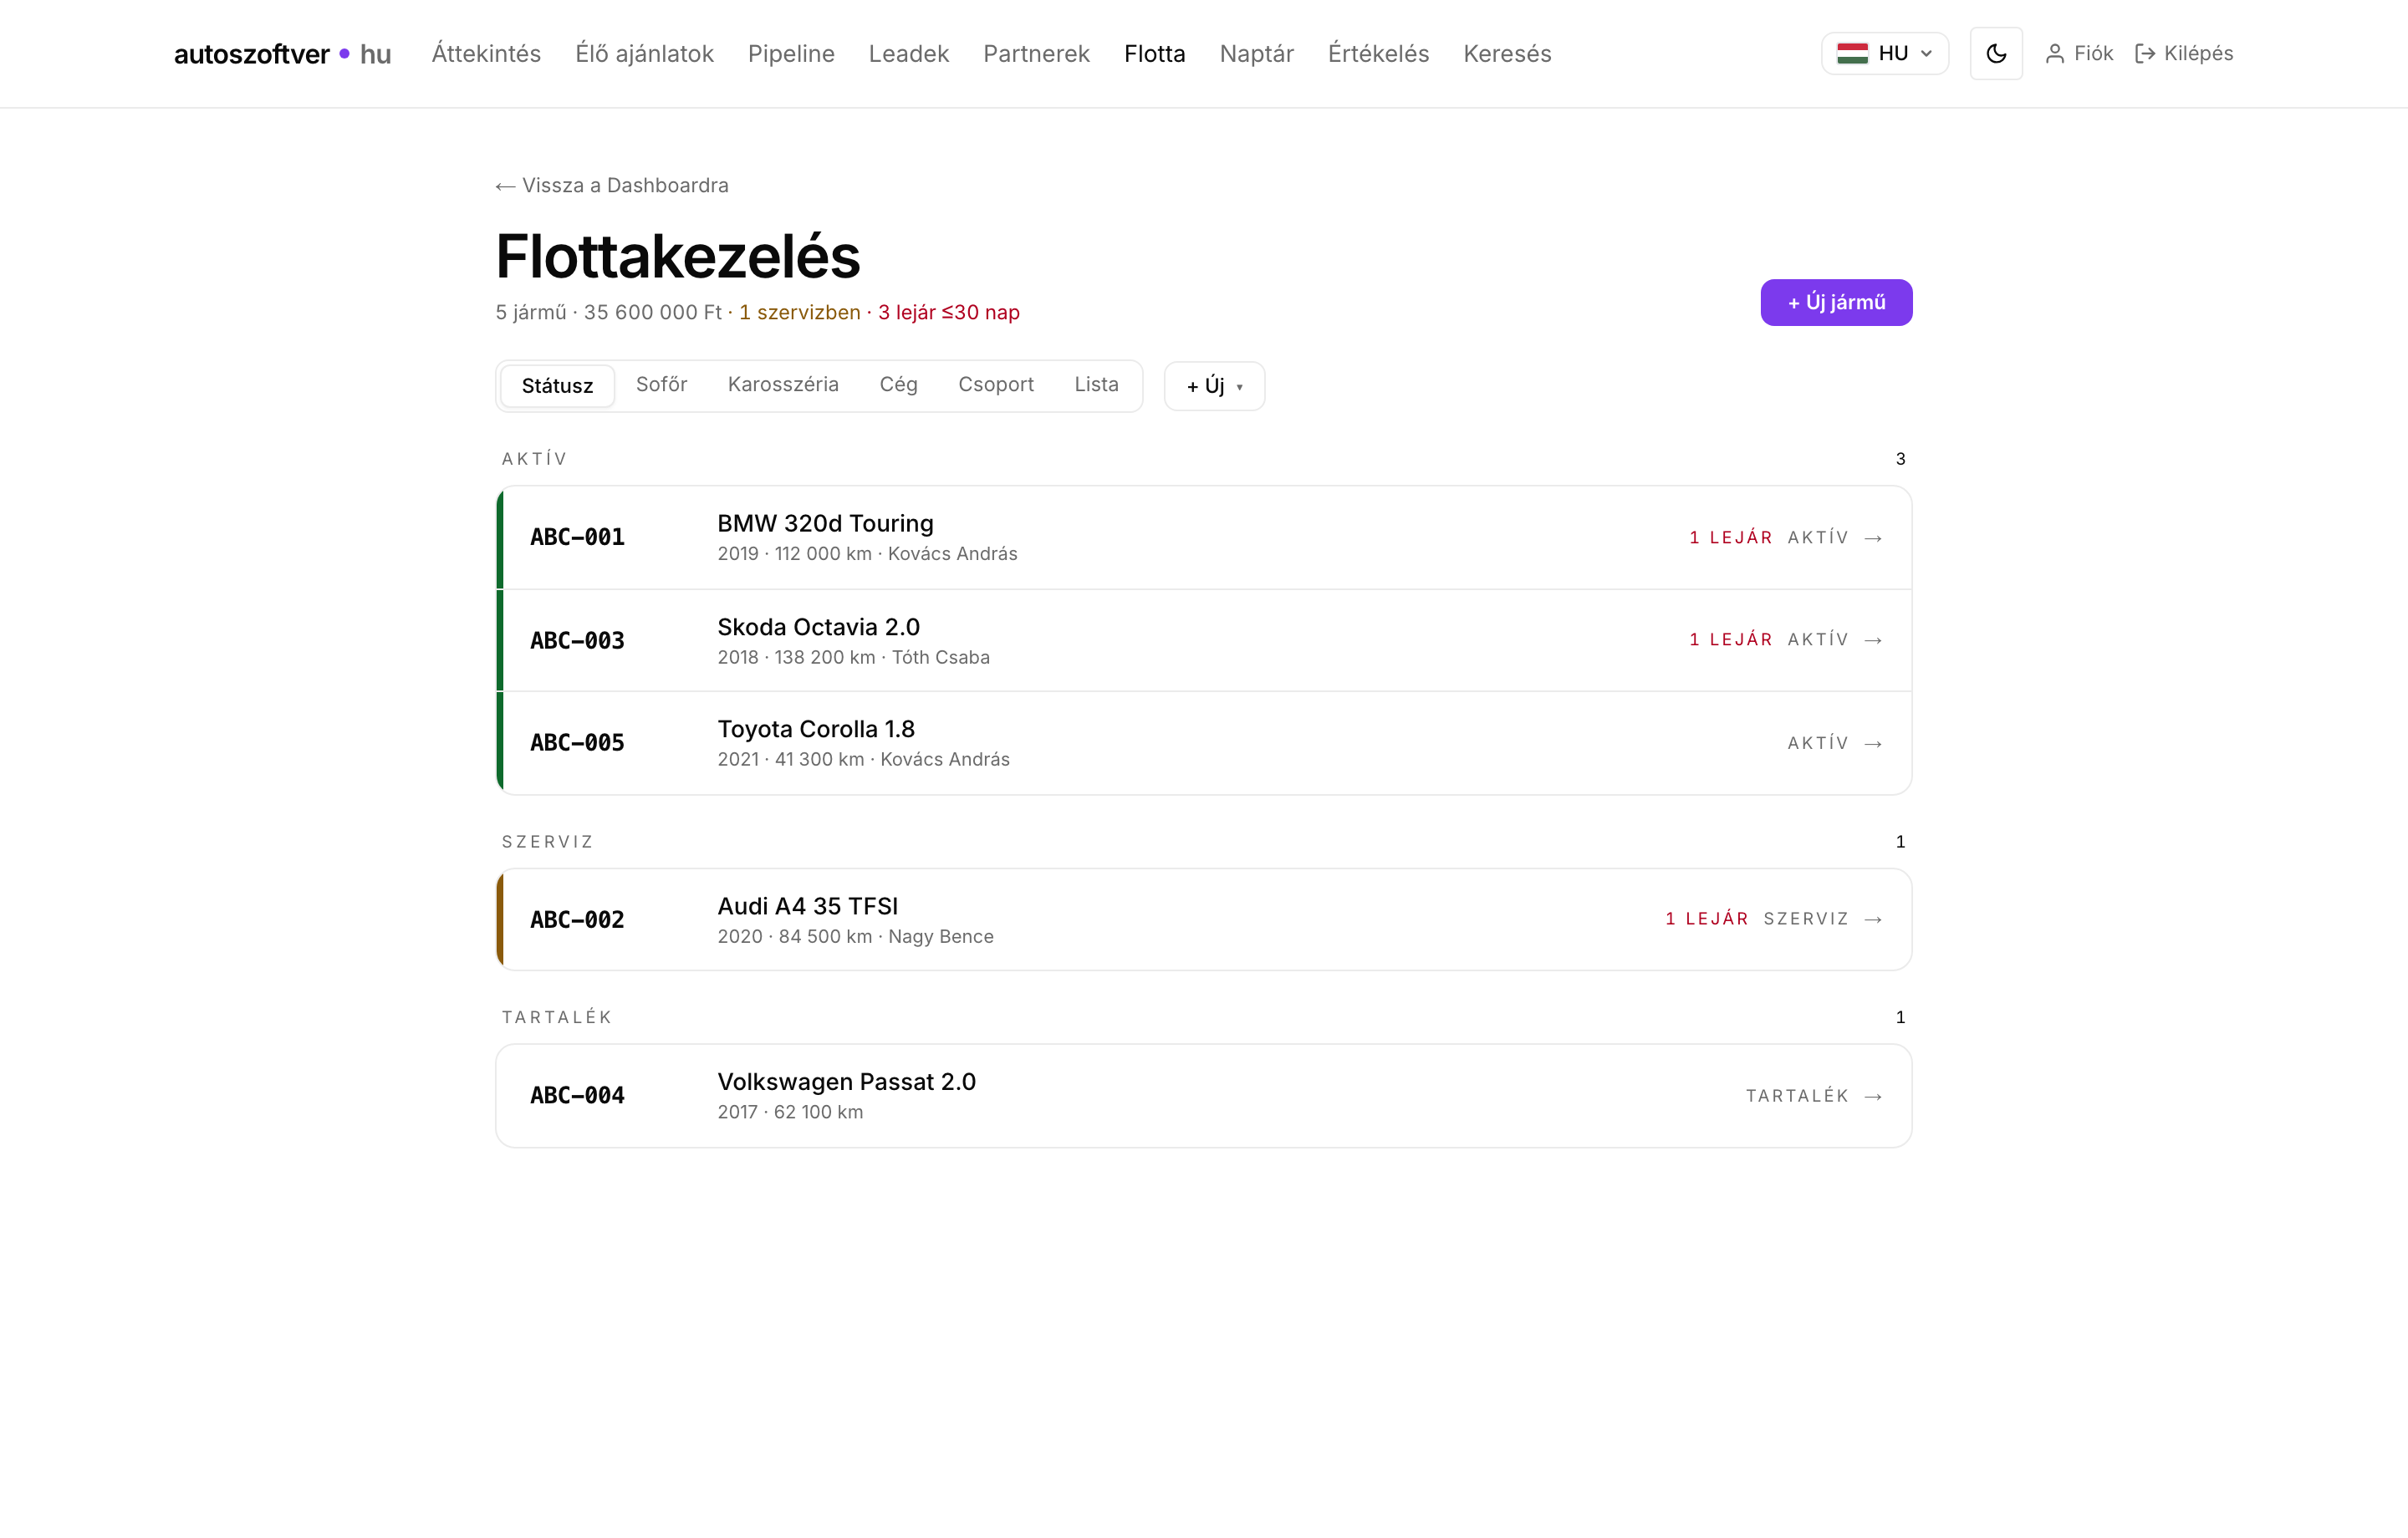Image resolution: width=2408 pixels, height=1538 pixels.
Task: Switch to Lista view tab
Action: point(1096,385)
